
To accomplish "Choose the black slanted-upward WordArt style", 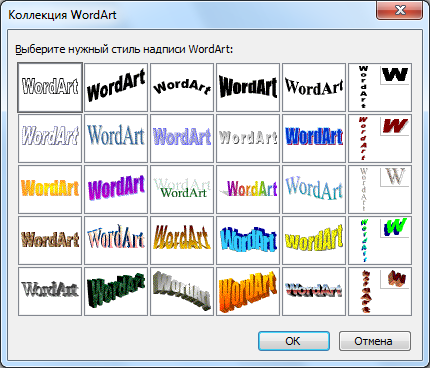I will point(116,87).
